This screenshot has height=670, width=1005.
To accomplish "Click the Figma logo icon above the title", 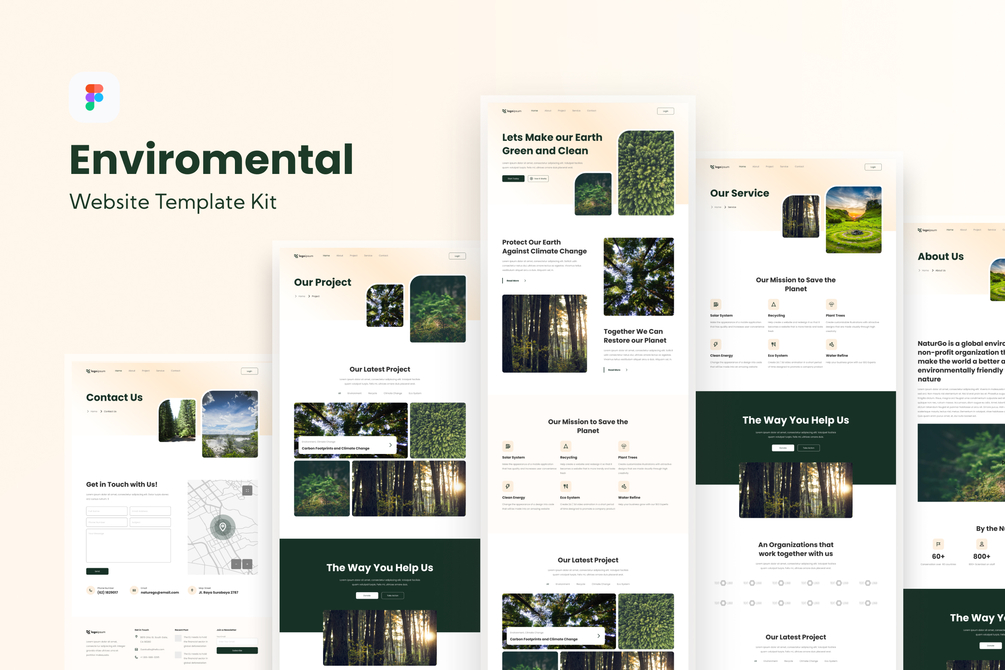I will (94, 97).
